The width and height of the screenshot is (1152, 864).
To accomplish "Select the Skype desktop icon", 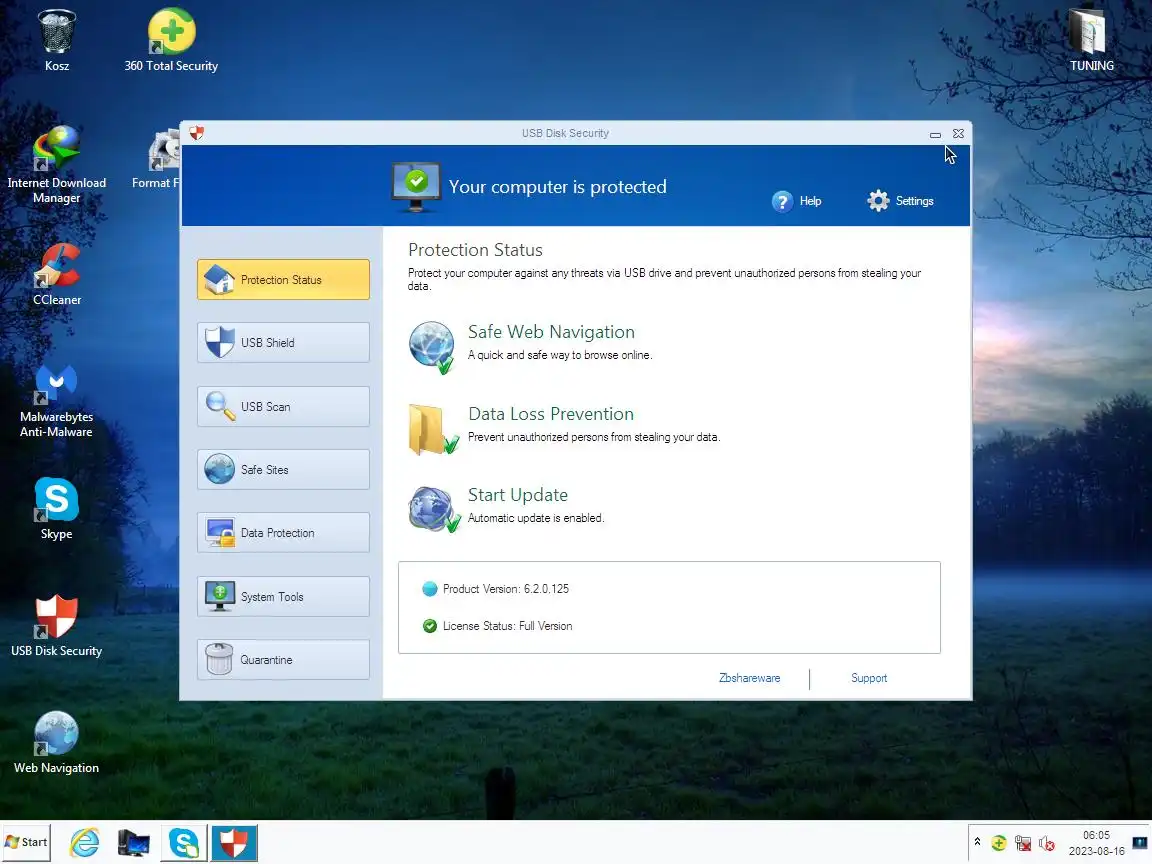I will [57, 508].
